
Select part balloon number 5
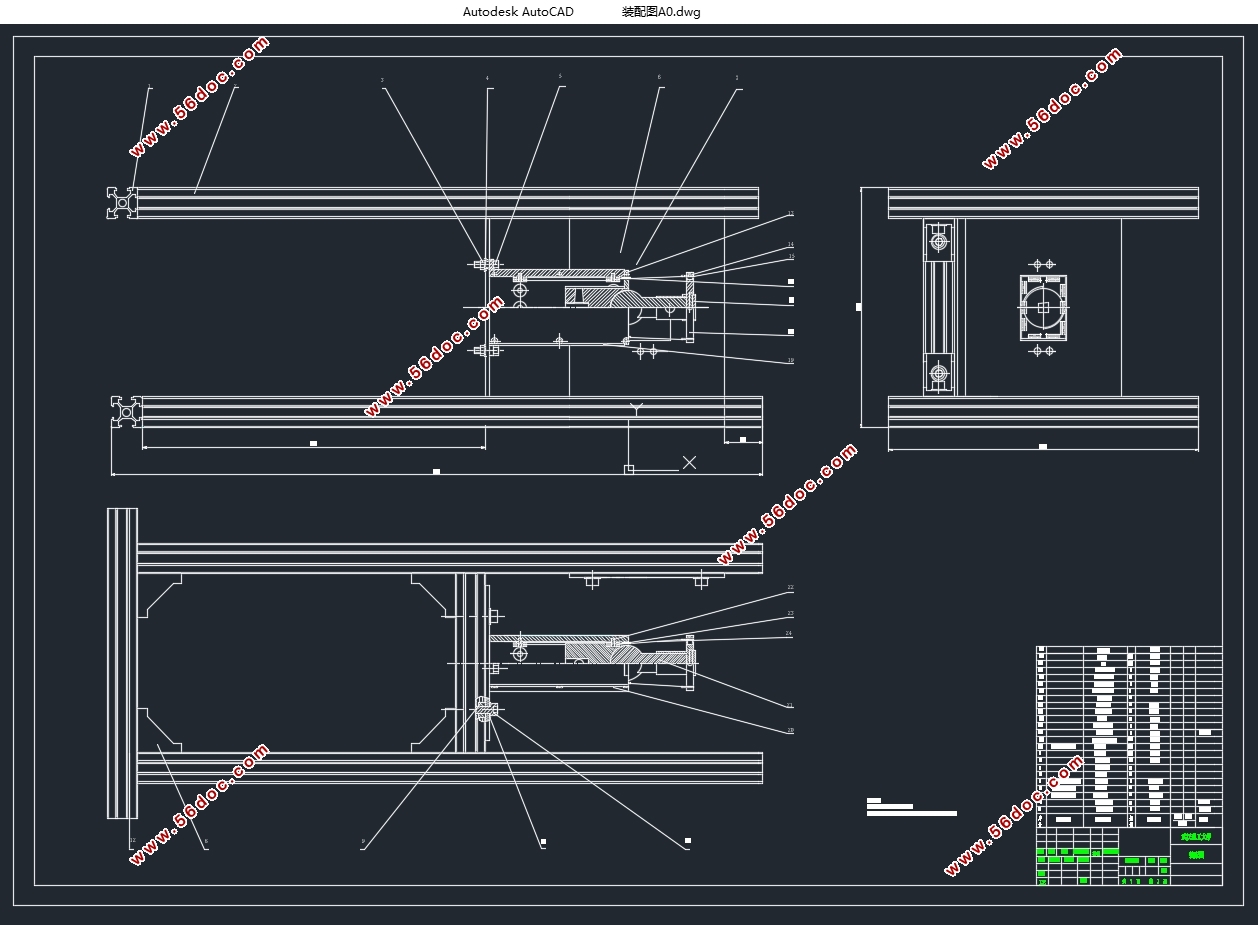click(x=560, y=76)
